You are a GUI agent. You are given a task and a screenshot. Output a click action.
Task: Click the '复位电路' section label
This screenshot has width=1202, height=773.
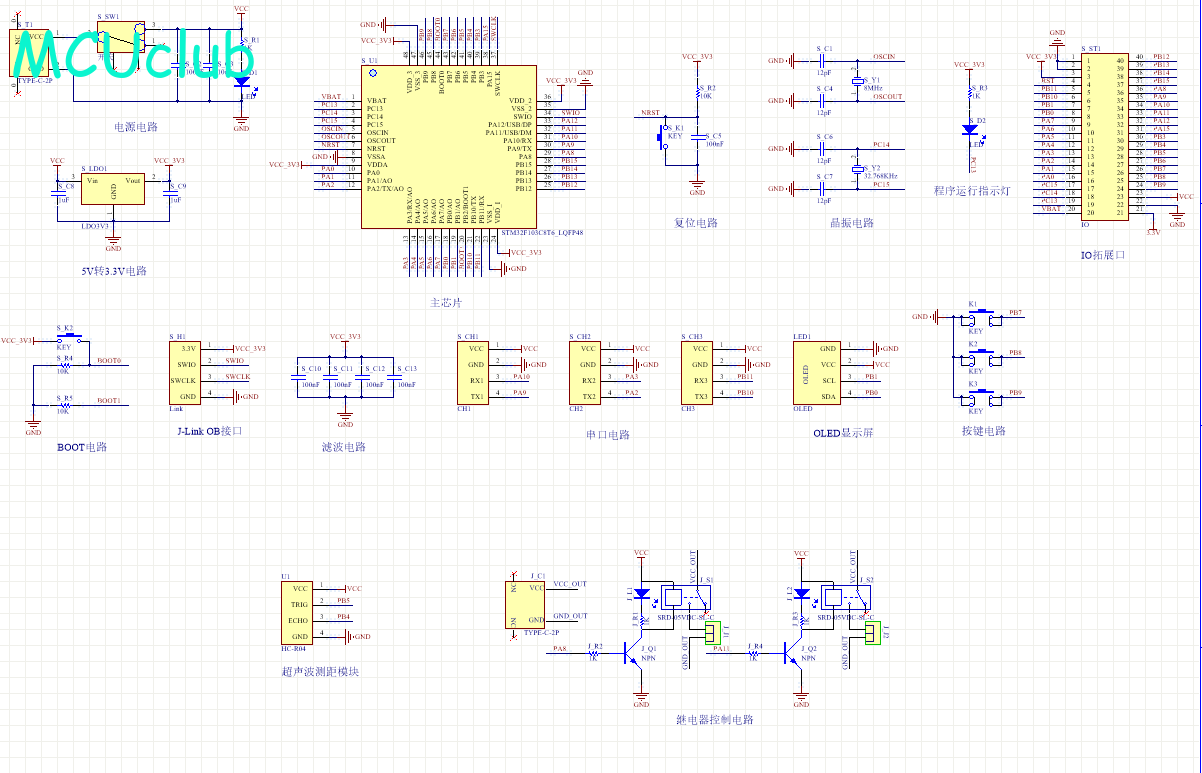pyautogui.click(x=696, y=223)
